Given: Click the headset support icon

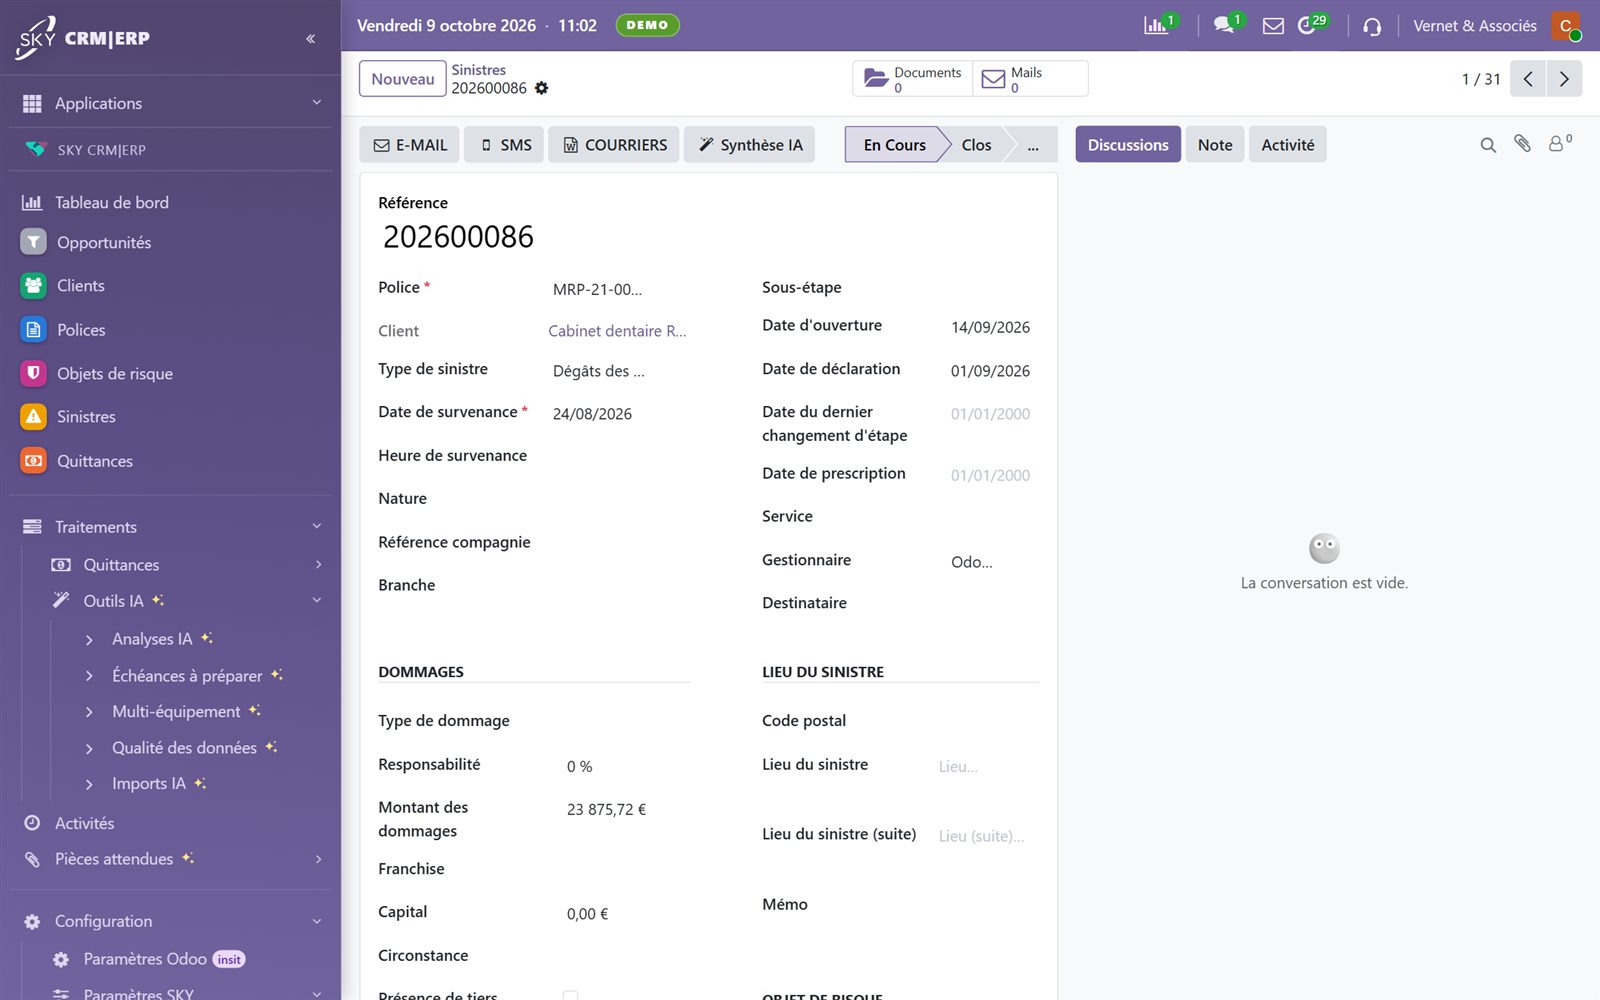Looking at the screenshot, I should pos(1372,26).
